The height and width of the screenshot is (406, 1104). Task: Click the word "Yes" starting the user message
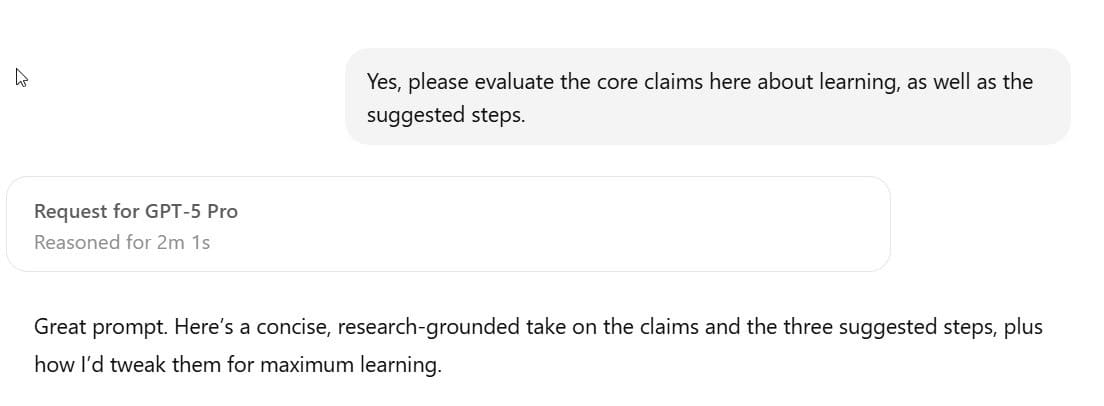click(382, 81)
